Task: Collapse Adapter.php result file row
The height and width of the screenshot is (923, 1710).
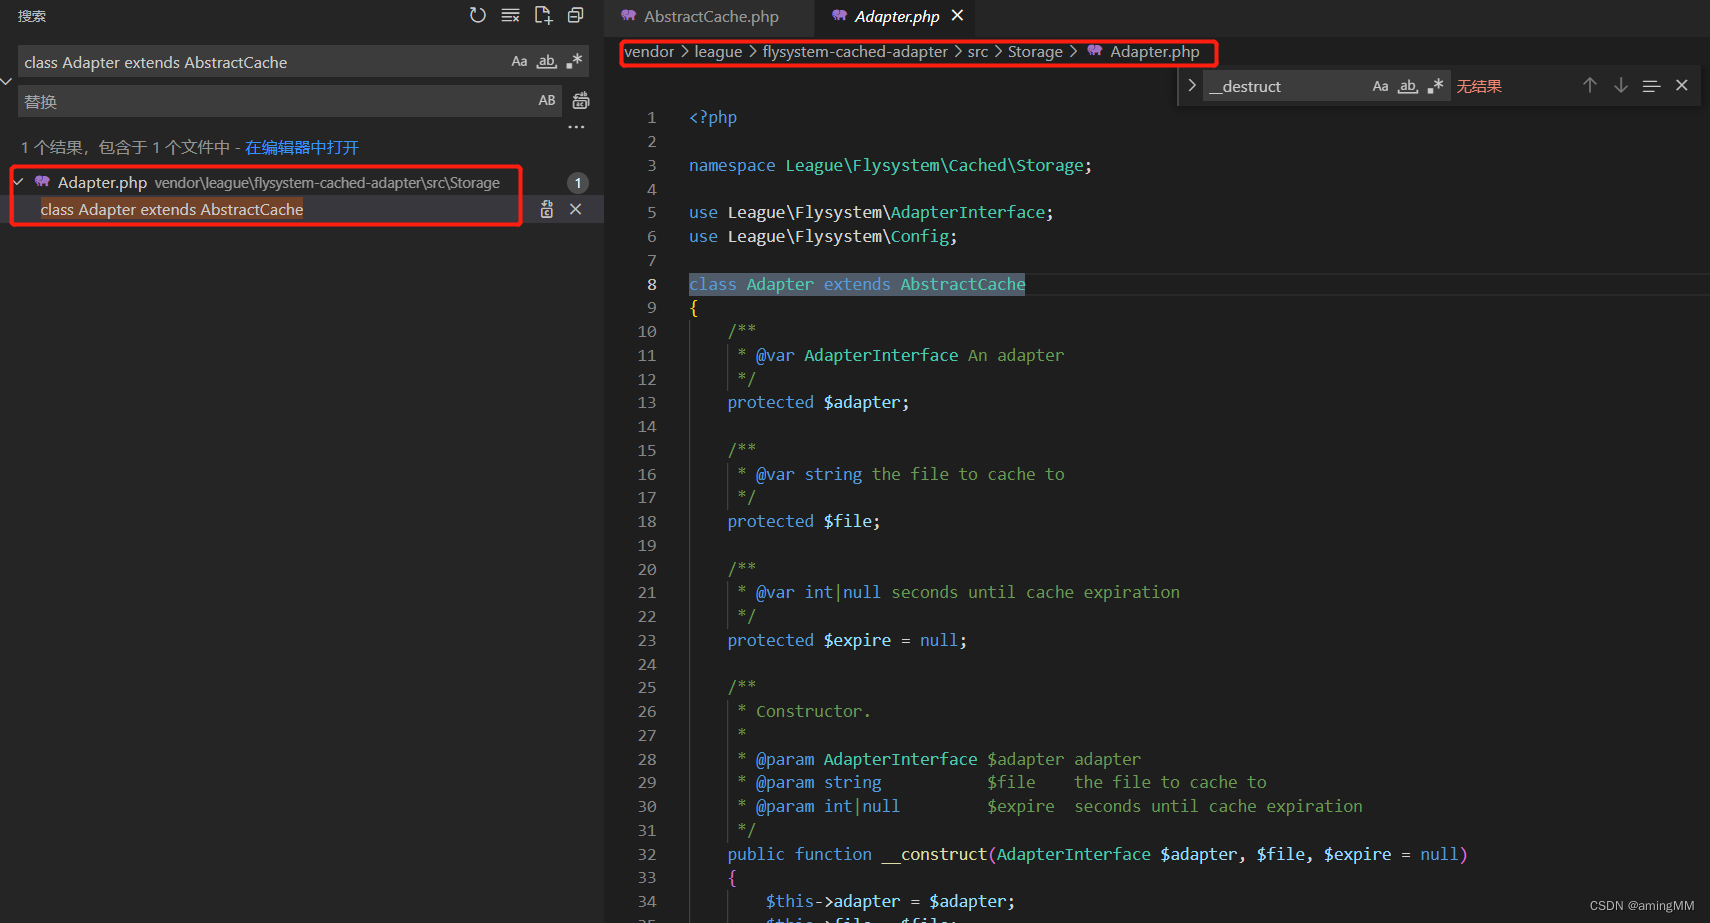Action: (18, 182)
